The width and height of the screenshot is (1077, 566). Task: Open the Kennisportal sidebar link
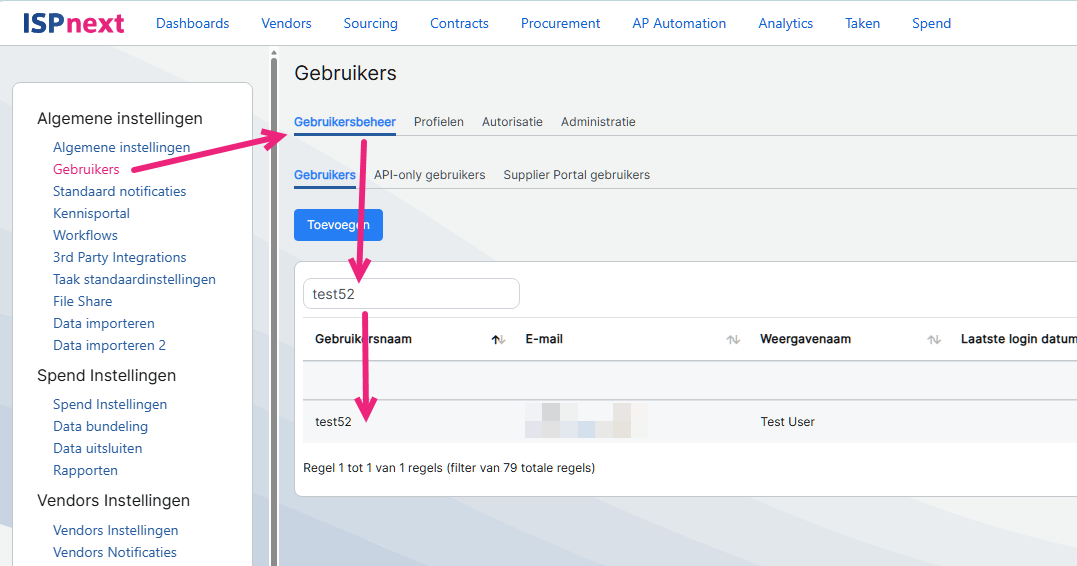91,213
